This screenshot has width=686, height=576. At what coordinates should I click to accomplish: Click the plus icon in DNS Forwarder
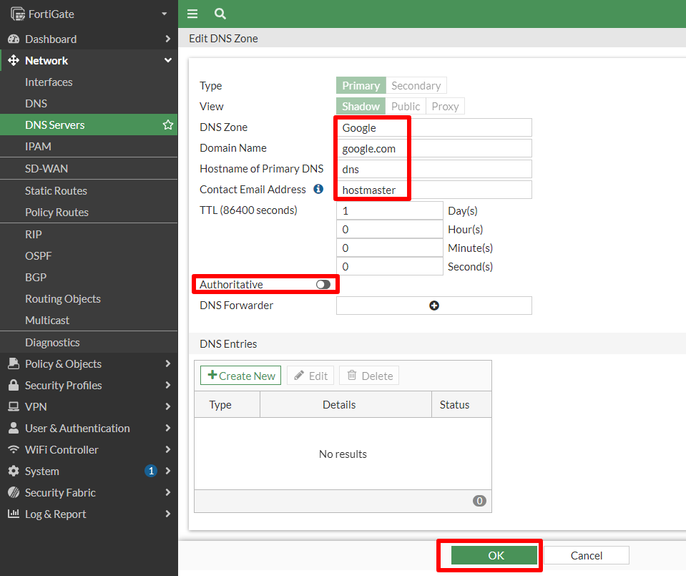434,306
